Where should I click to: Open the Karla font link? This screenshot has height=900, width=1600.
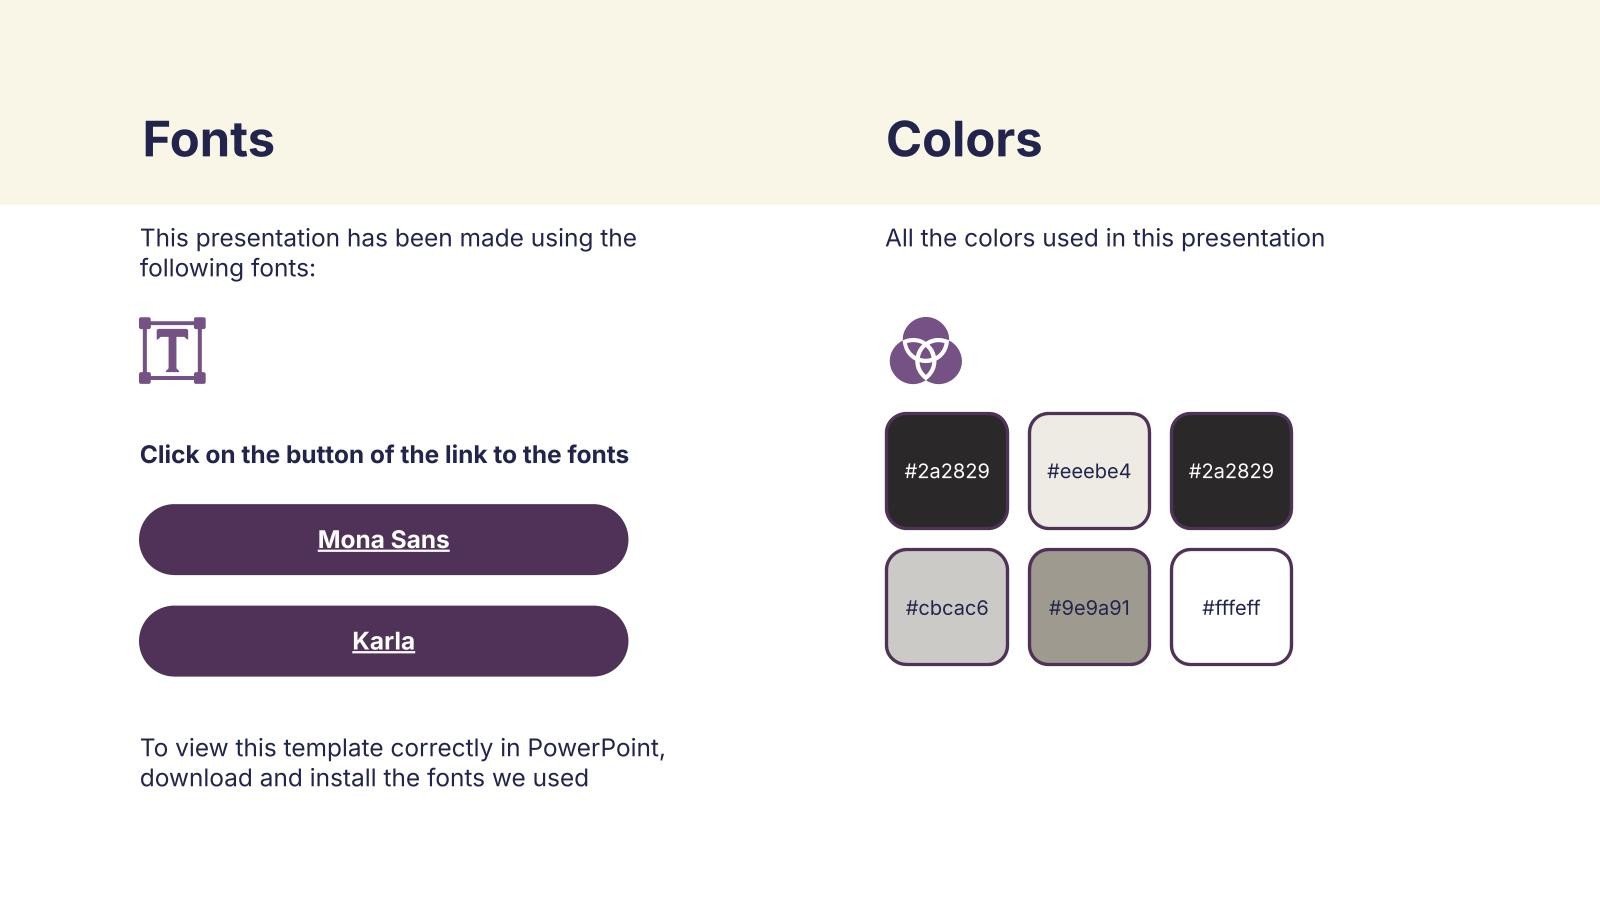[383, 641]
